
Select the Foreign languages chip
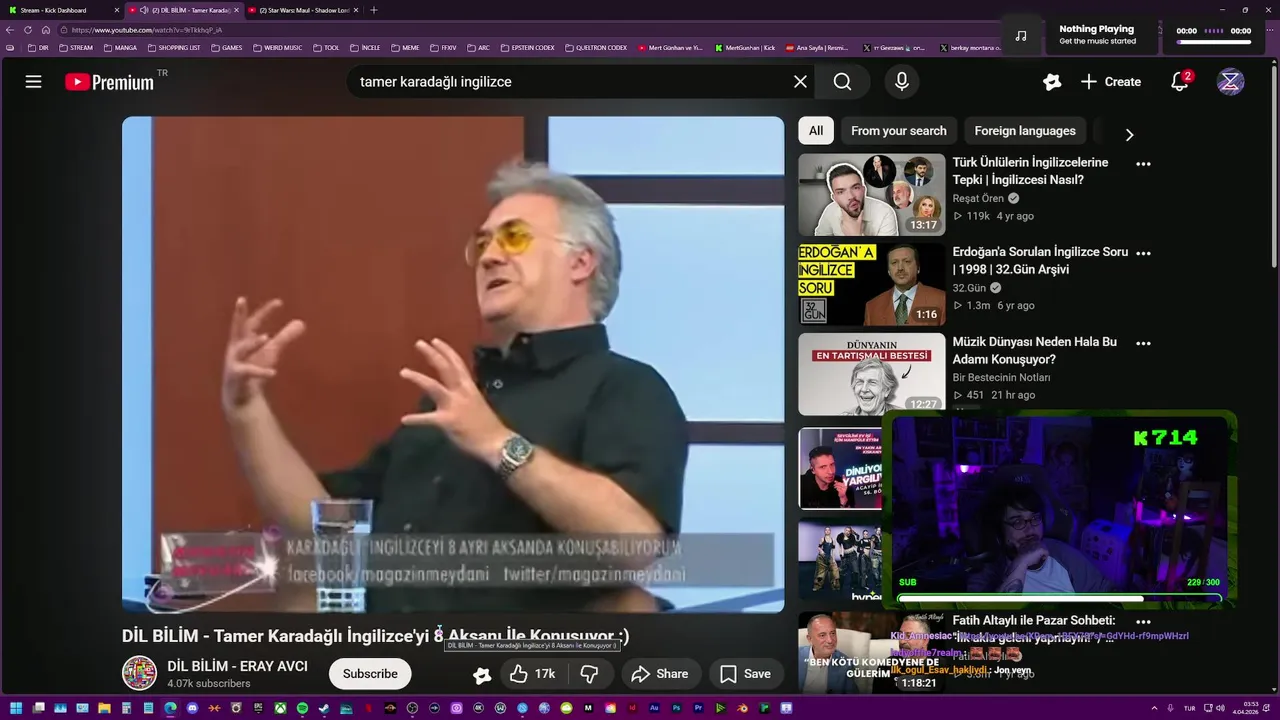point(1025,131)
